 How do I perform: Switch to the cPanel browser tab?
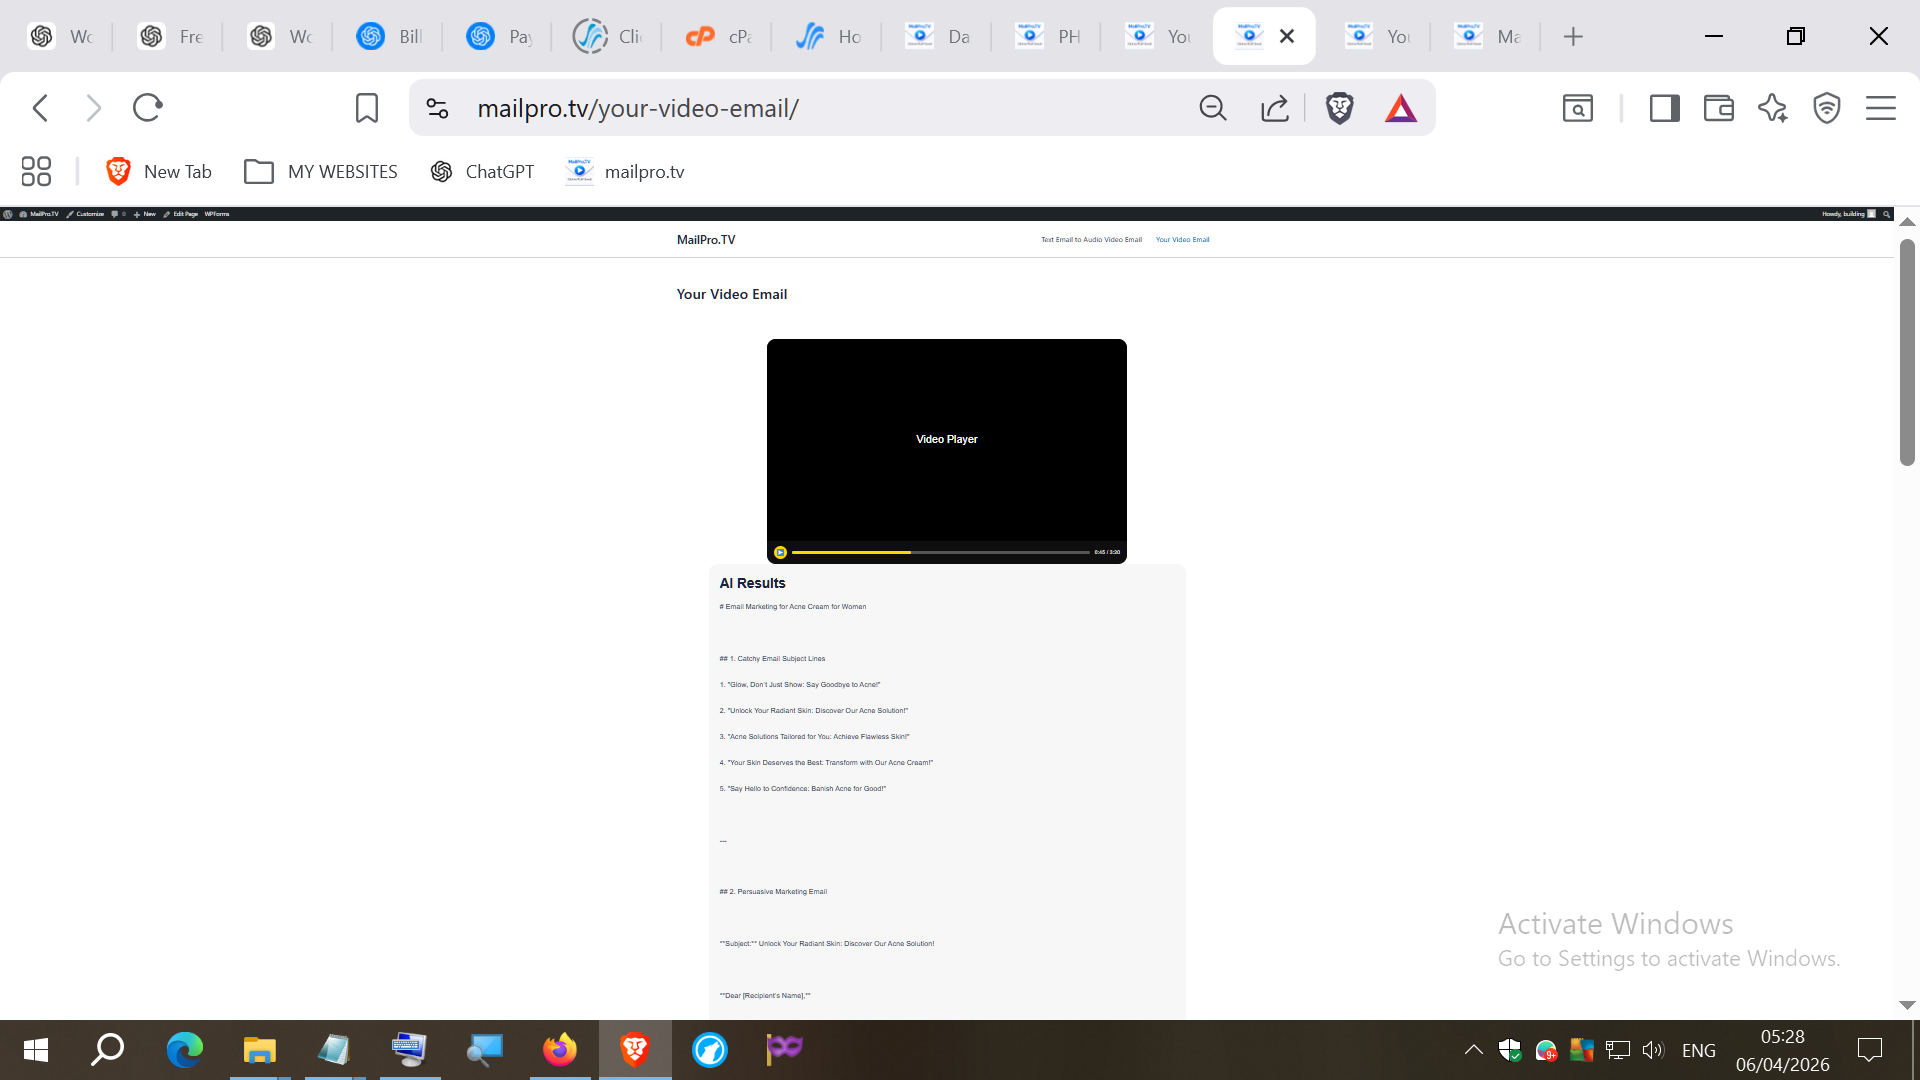pyautogui.click(x=717, y=37)
